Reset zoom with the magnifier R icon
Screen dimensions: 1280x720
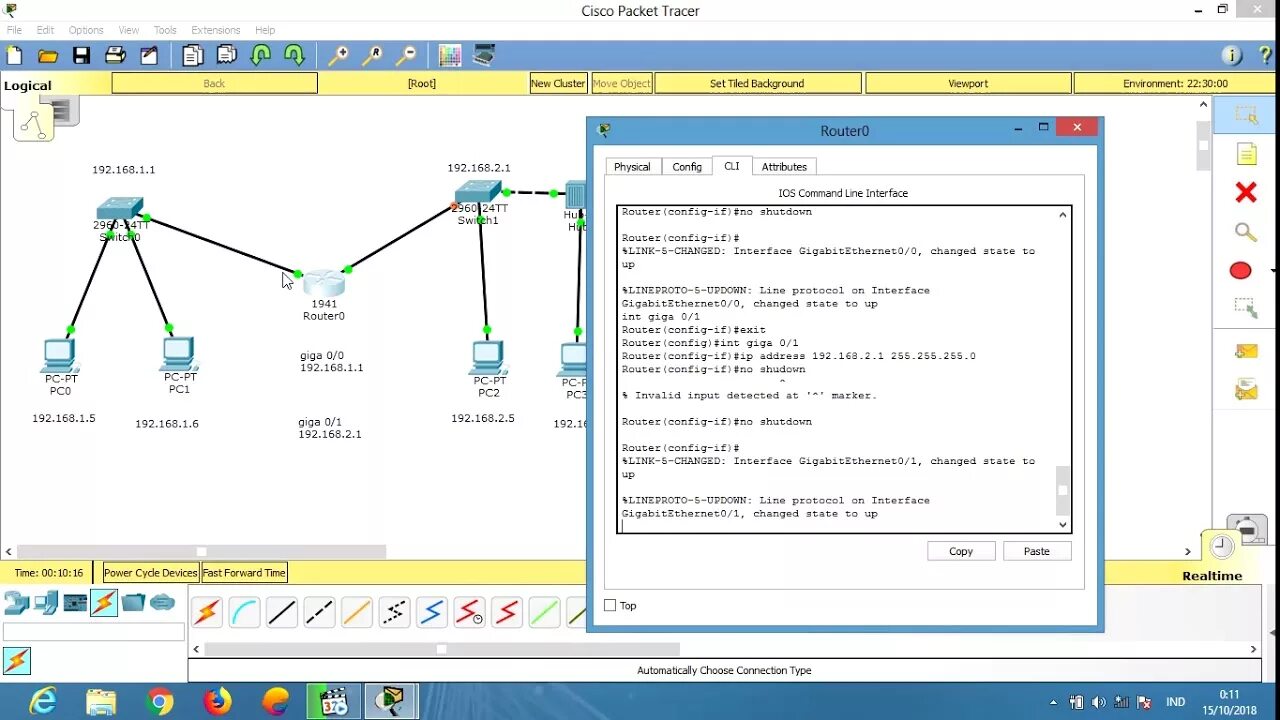373,55
